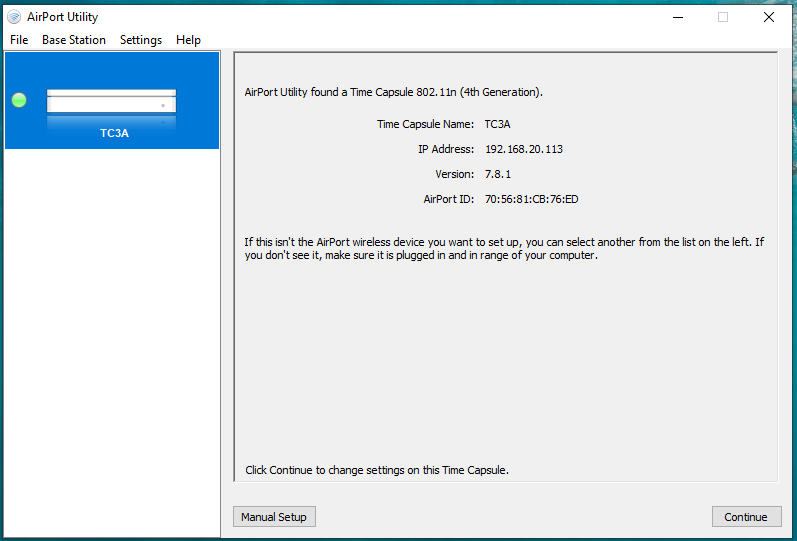Click the 'AirPort ID:' label
Viewport: 797px width, 541px height.
[x=448, y=199]
